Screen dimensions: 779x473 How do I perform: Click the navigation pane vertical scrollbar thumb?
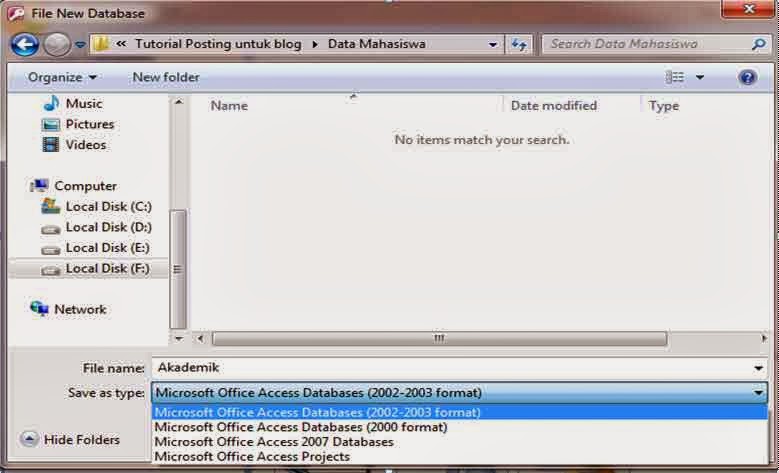pos(178,269)
